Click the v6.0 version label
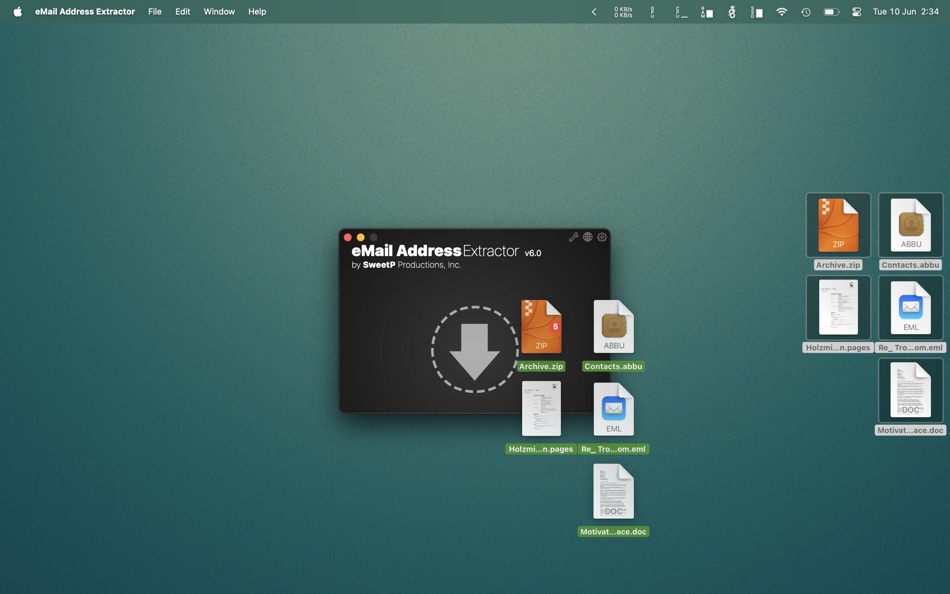Viewport: 950px width, 594px height. pos(533,253)
